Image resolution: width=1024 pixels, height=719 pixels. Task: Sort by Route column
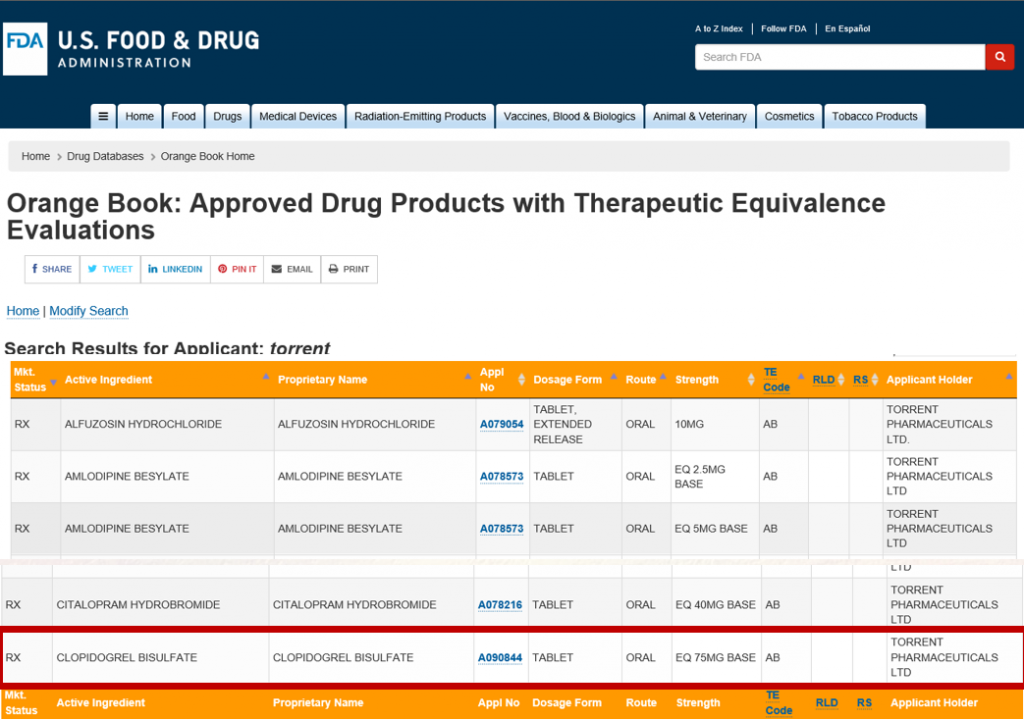645,379
